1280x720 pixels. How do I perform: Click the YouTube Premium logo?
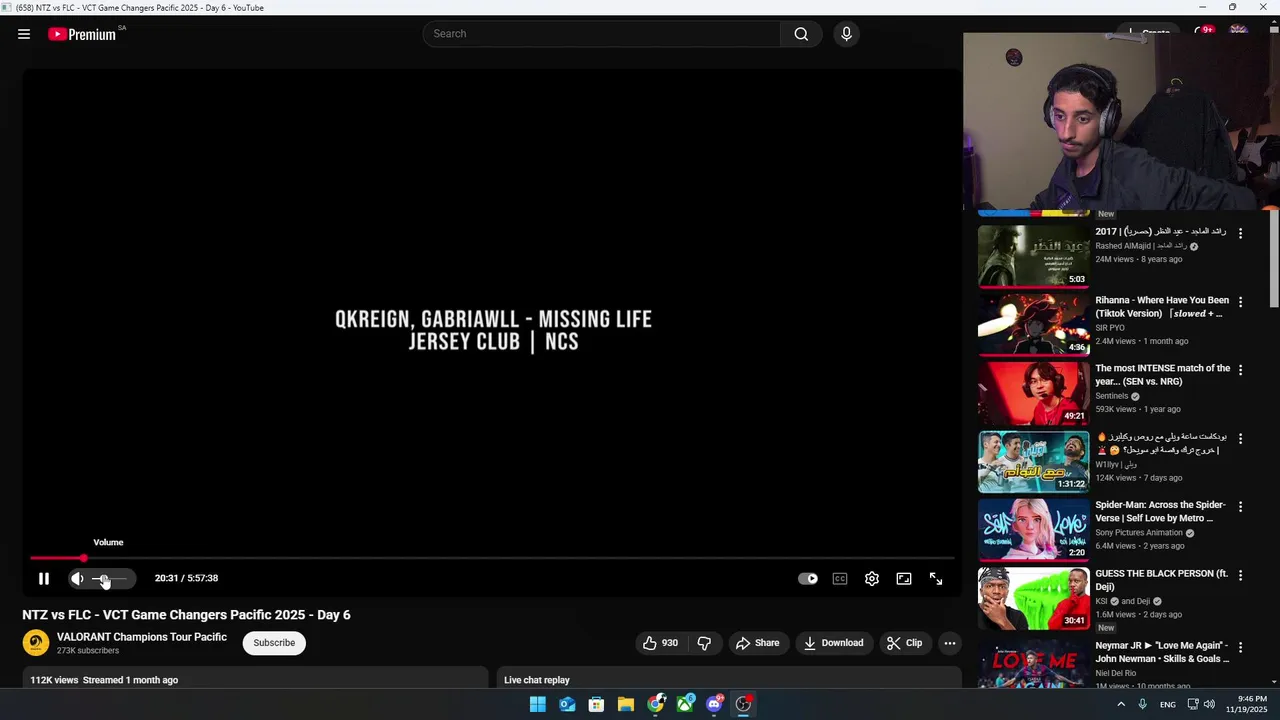82,34
